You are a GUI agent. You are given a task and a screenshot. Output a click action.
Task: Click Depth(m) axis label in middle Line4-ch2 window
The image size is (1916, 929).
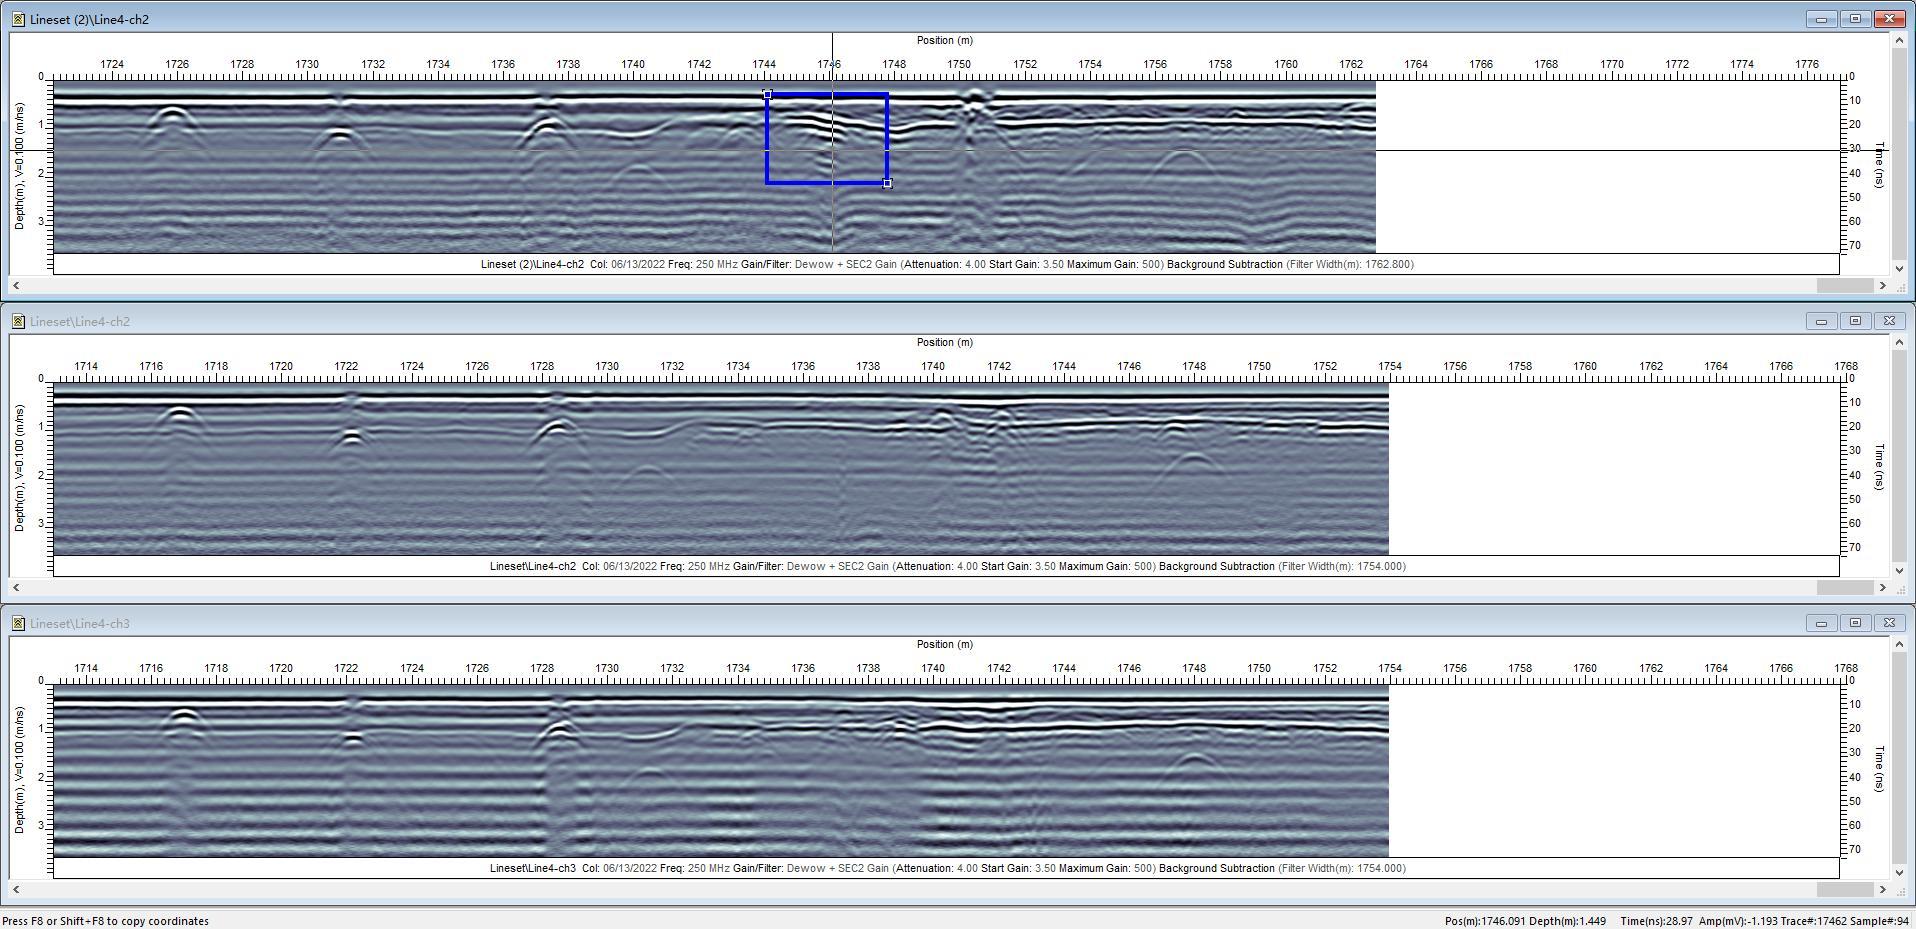click(19, 467)
